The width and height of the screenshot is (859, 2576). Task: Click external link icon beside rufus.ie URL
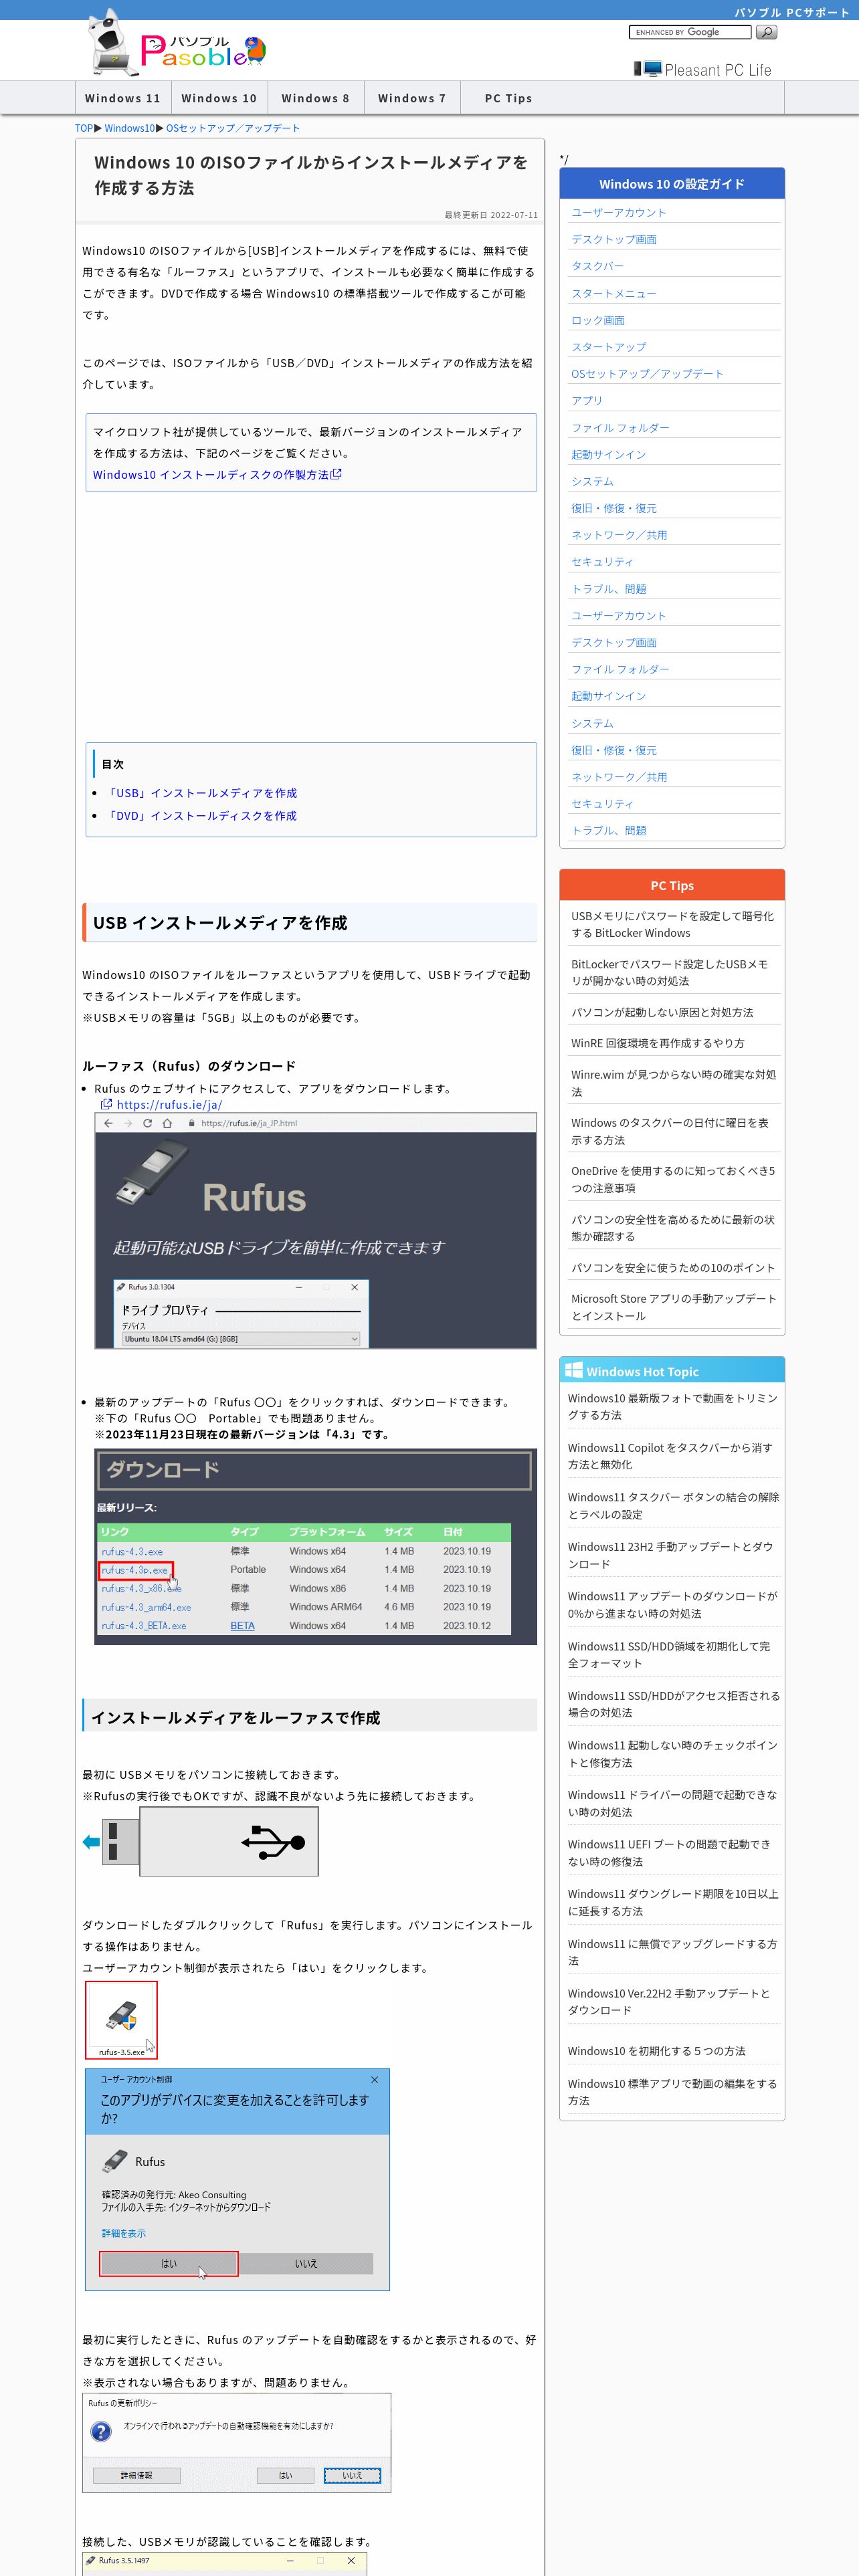(106, 1104)
